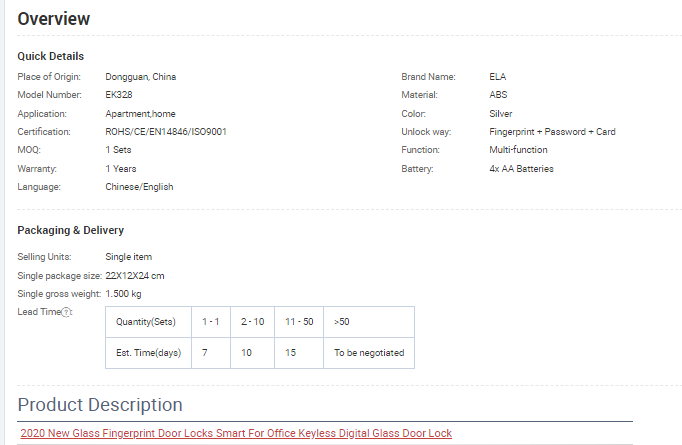This screenshot has width=682, height=445.
Task: Click the Packaging & Delivery section title
Action: [70, 230]
